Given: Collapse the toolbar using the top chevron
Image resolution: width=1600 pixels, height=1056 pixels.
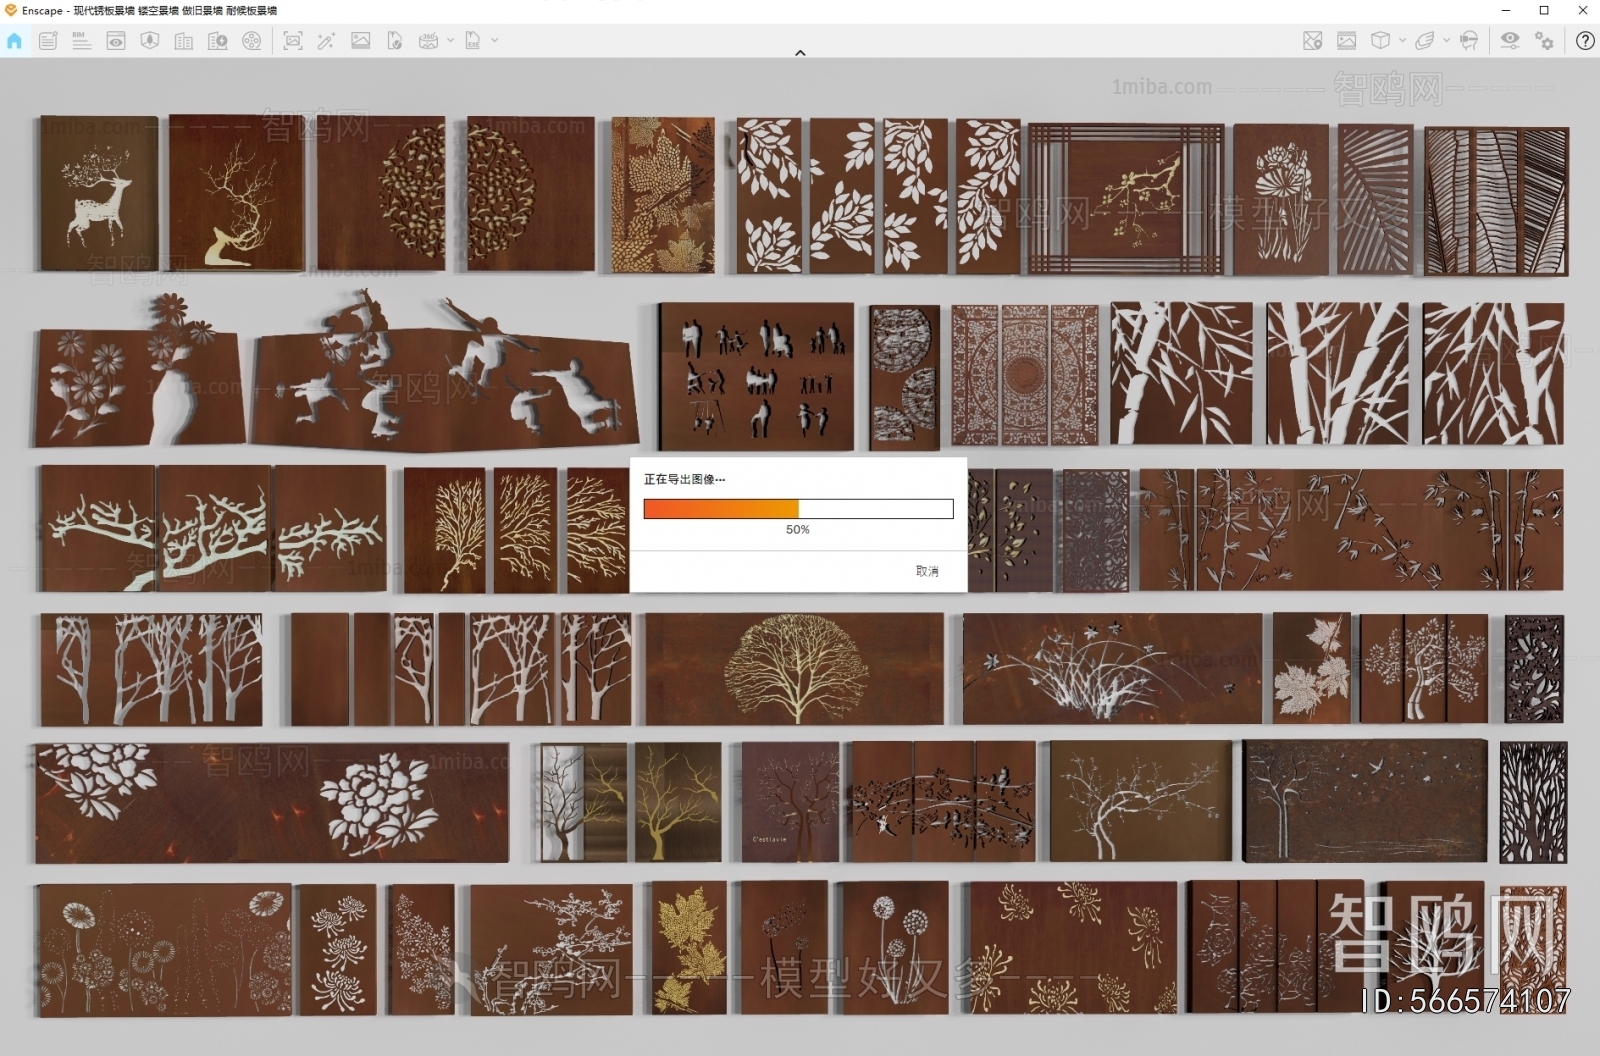Looking at the screenshot, I should [800, 52].
